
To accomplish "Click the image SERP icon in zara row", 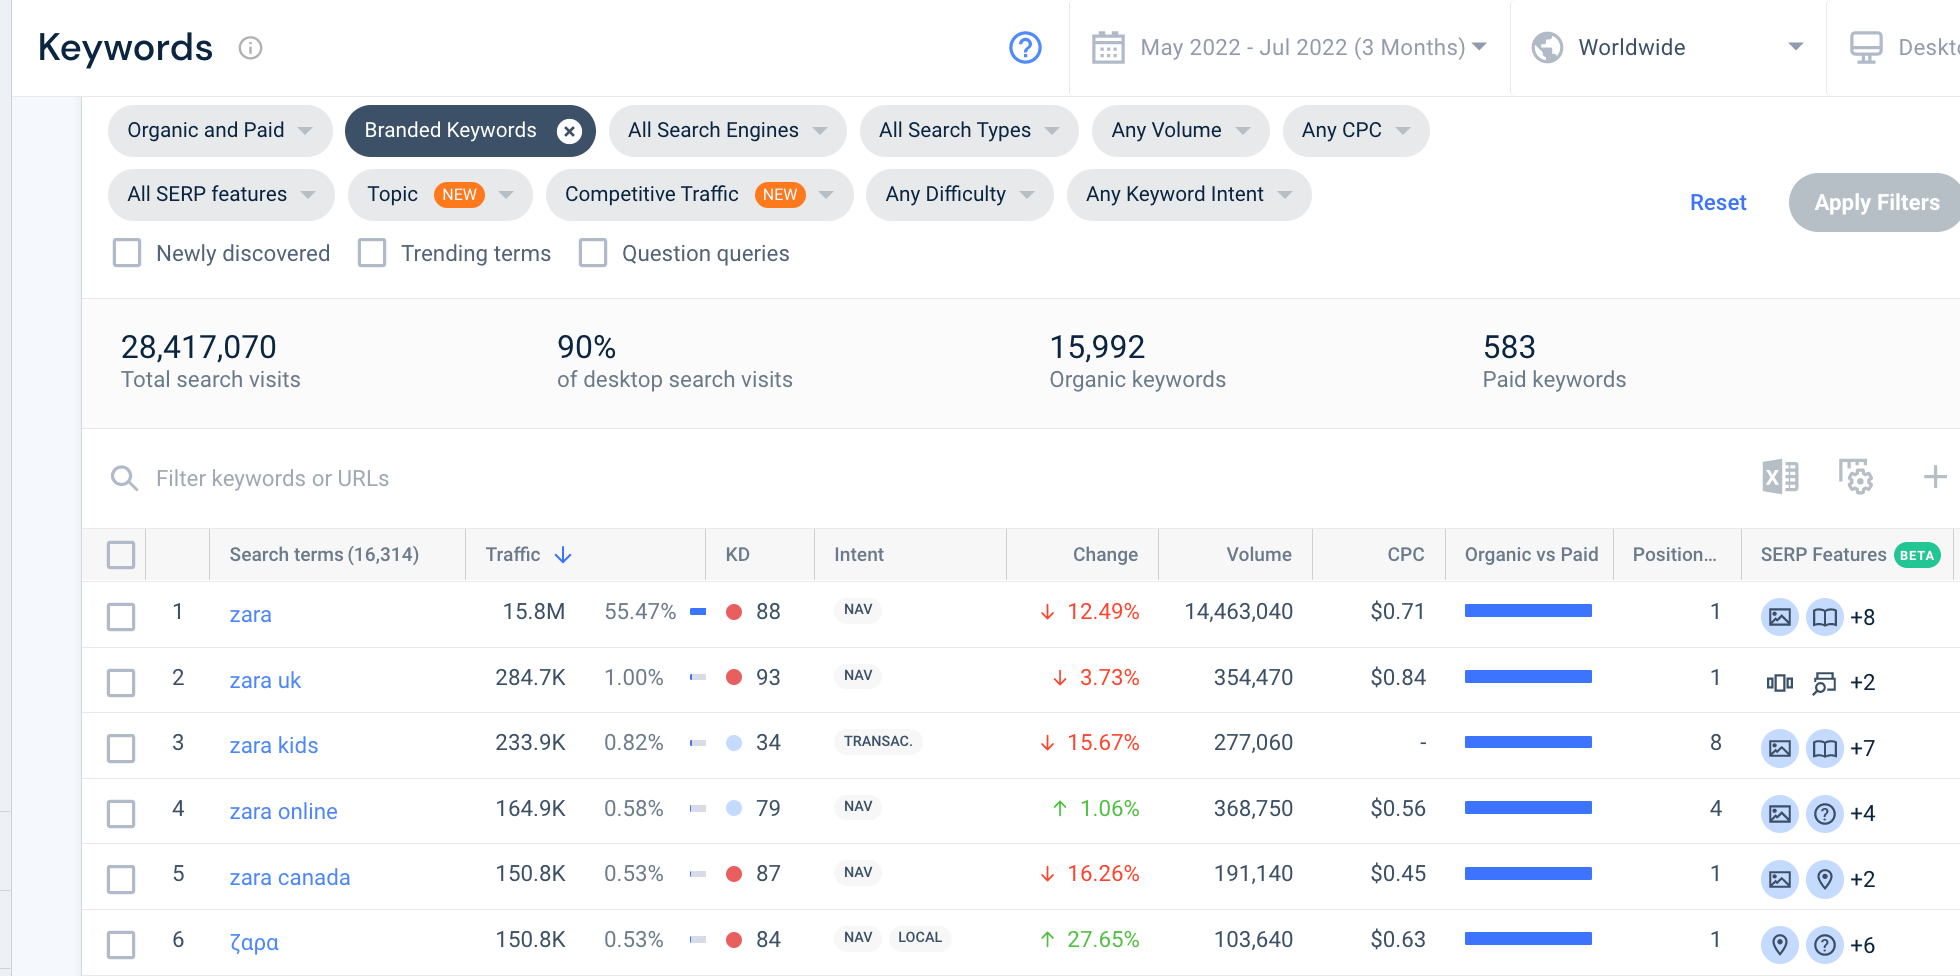I will (1780, 617).
